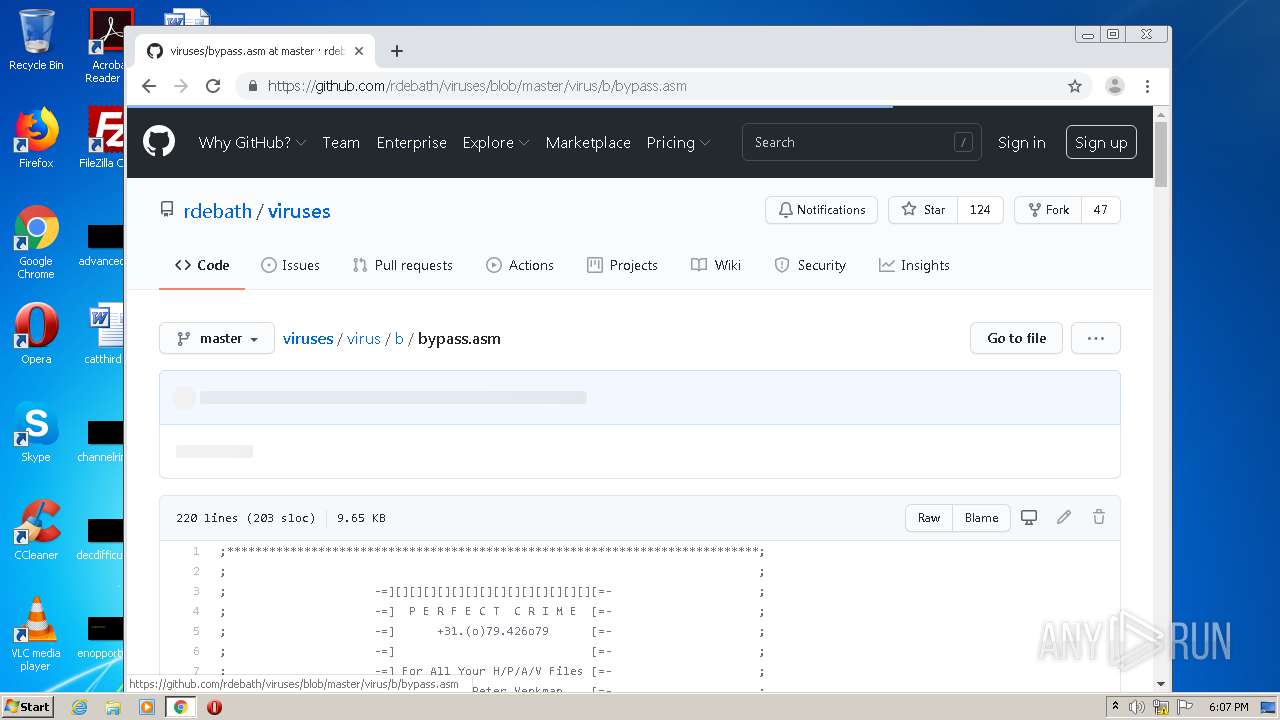Click Notifications button
This screenshot has height=720, width=1280.
click(x=821, y=210)
